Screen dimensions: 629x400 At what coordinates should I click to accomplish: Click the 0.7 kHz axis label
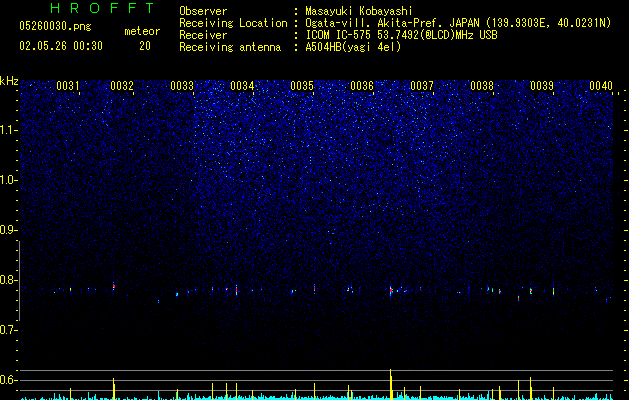click(8, 330)
